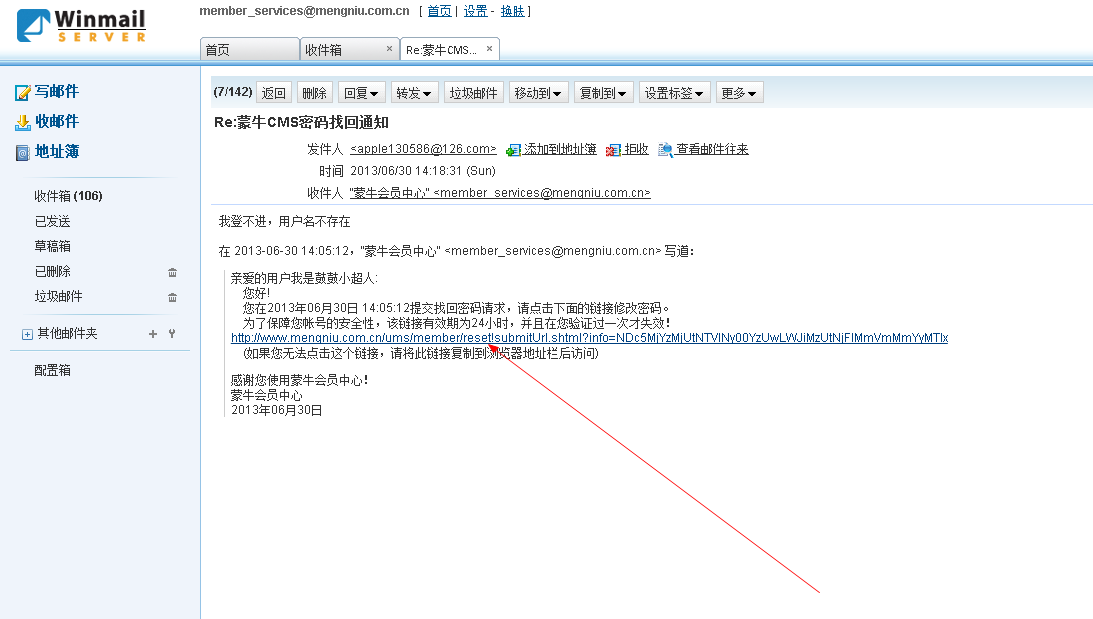1093x619 pixels.
Task: Open the 收件箱 (106) folder
Action: tap(68, 196)
